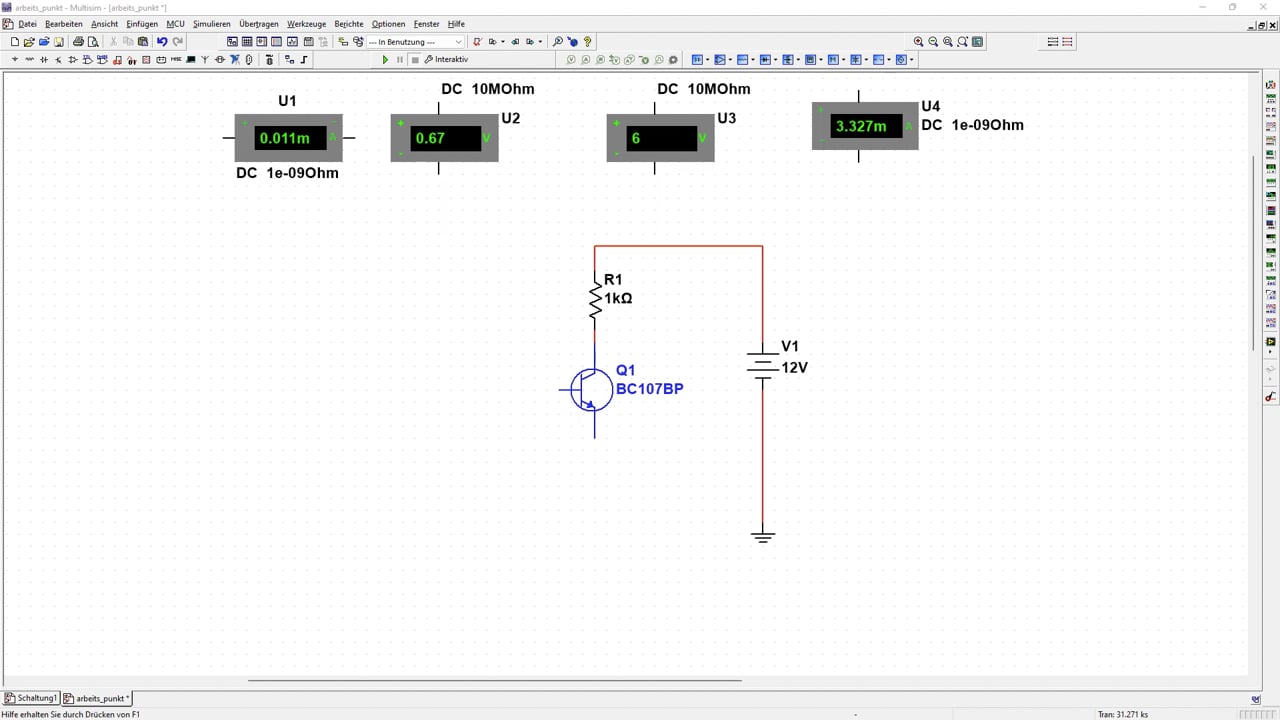Click the ground symbol below V1
The width and height of the screenshot is (1280, 720).
coord(763,537)
